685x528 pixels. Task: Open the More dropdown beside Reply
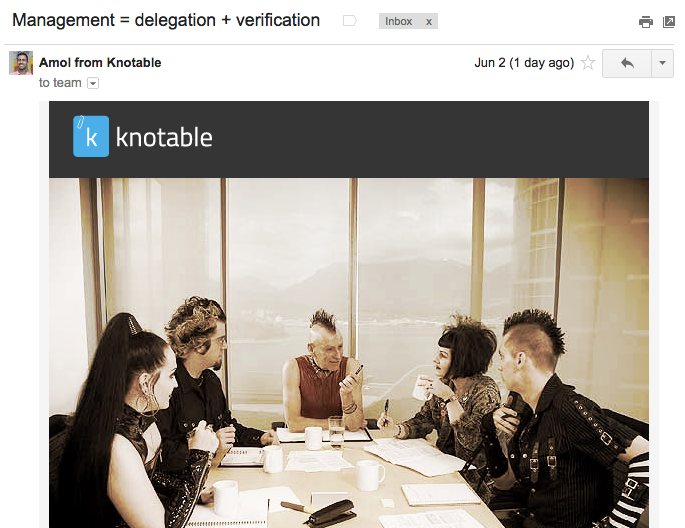point(662,63)
